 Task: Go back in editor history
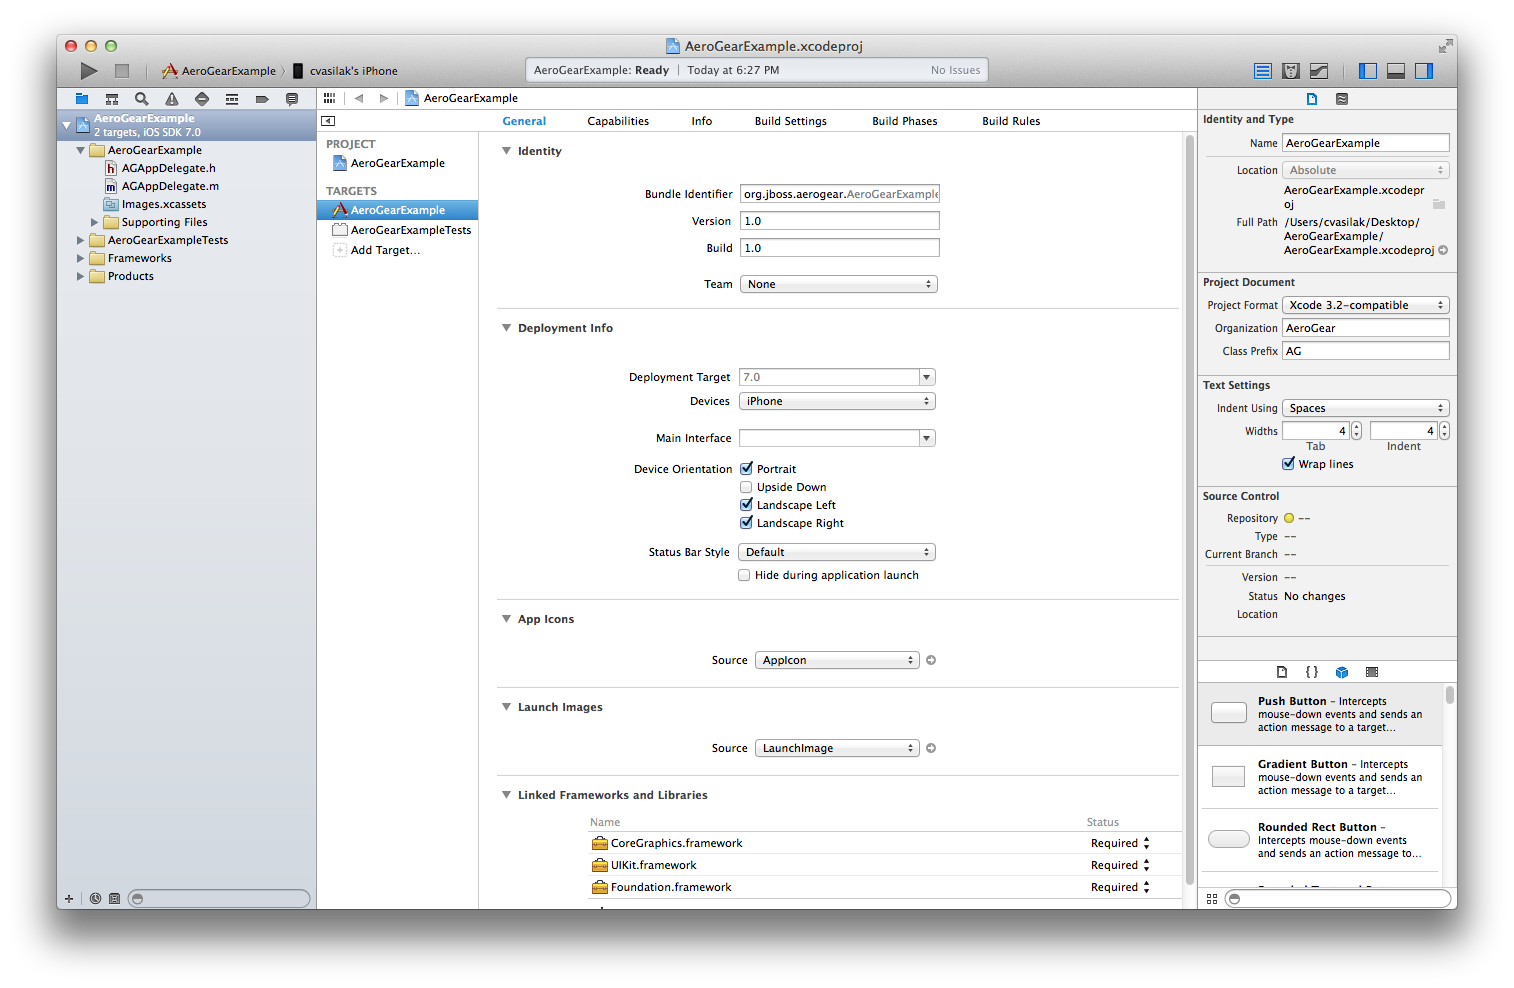point(358,98)
